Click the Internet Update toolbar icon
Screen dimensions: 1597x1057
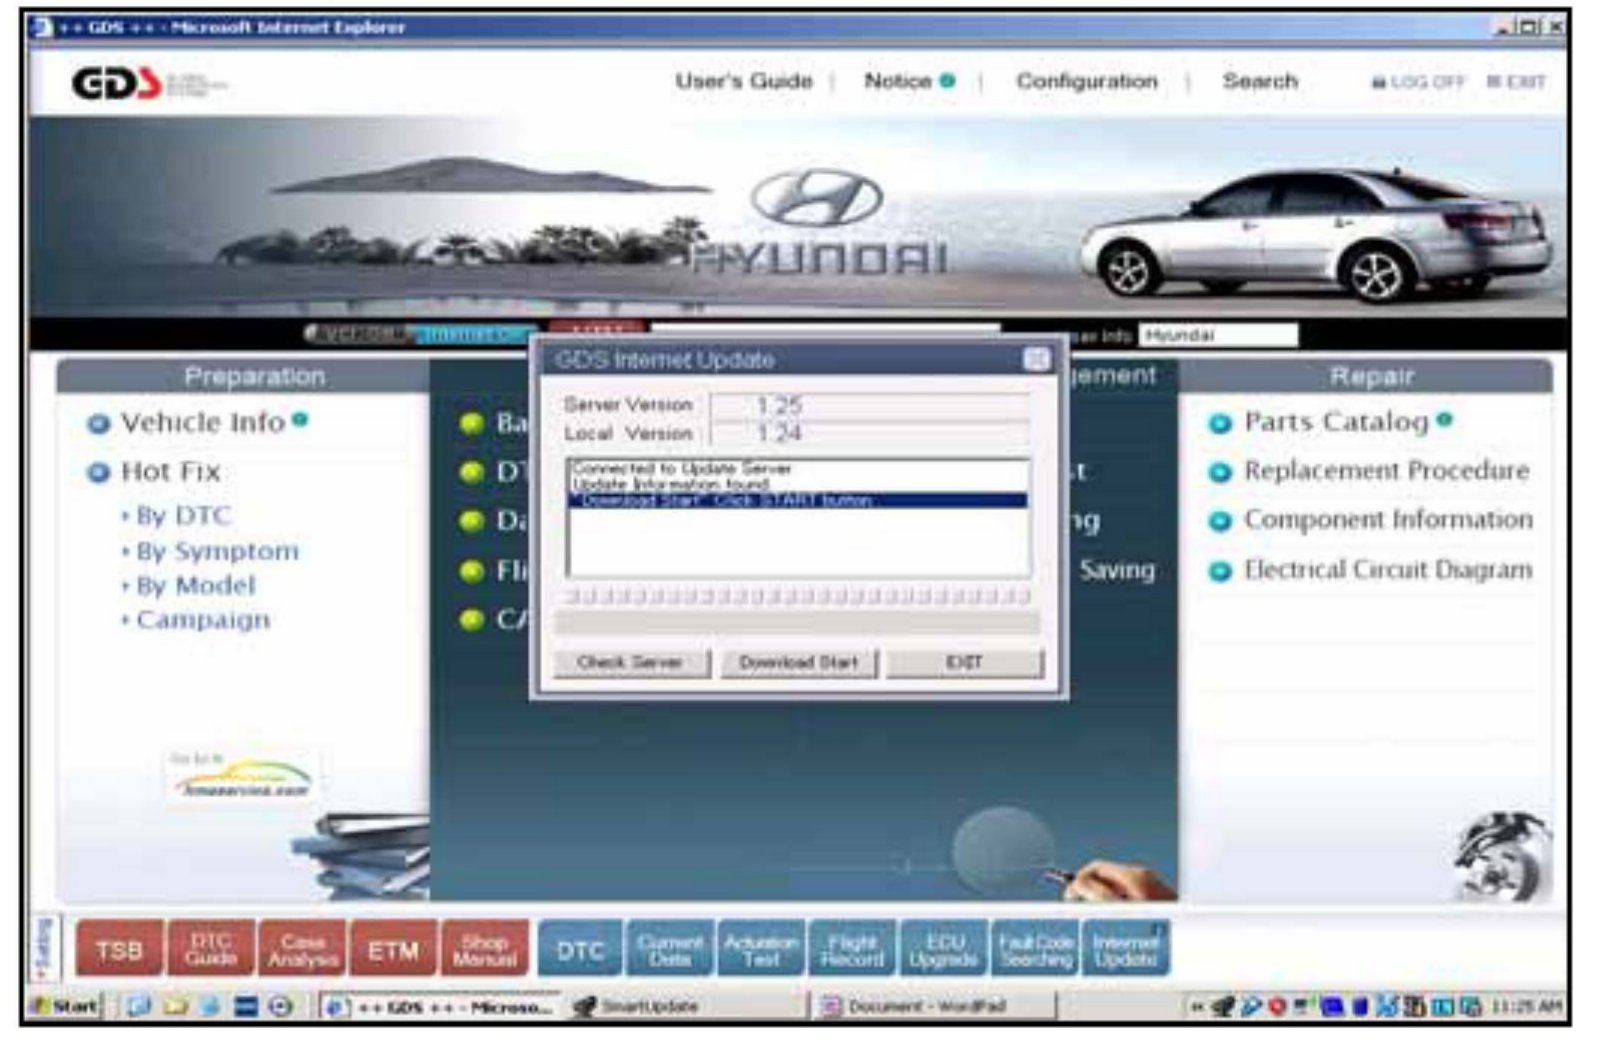tap(1126, 949)
